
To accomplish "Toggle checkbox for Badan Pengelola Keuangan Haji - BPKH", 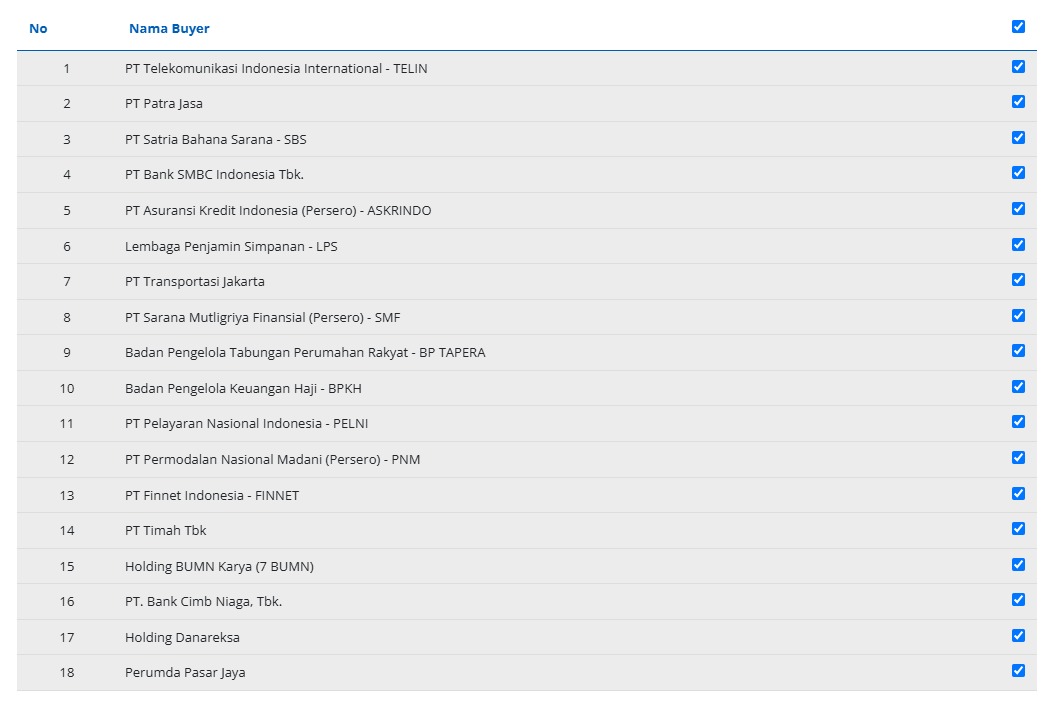I will click(x=1018, y=387).
